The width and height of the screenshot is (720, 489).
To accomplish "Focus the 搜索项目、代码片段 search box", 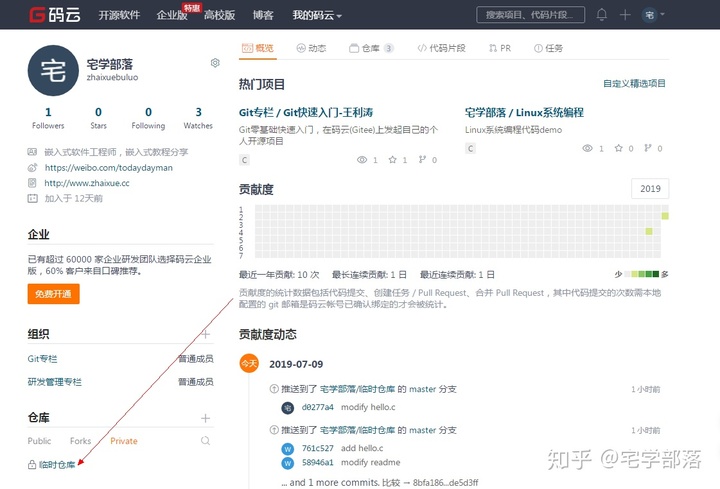I will [530, 15].
